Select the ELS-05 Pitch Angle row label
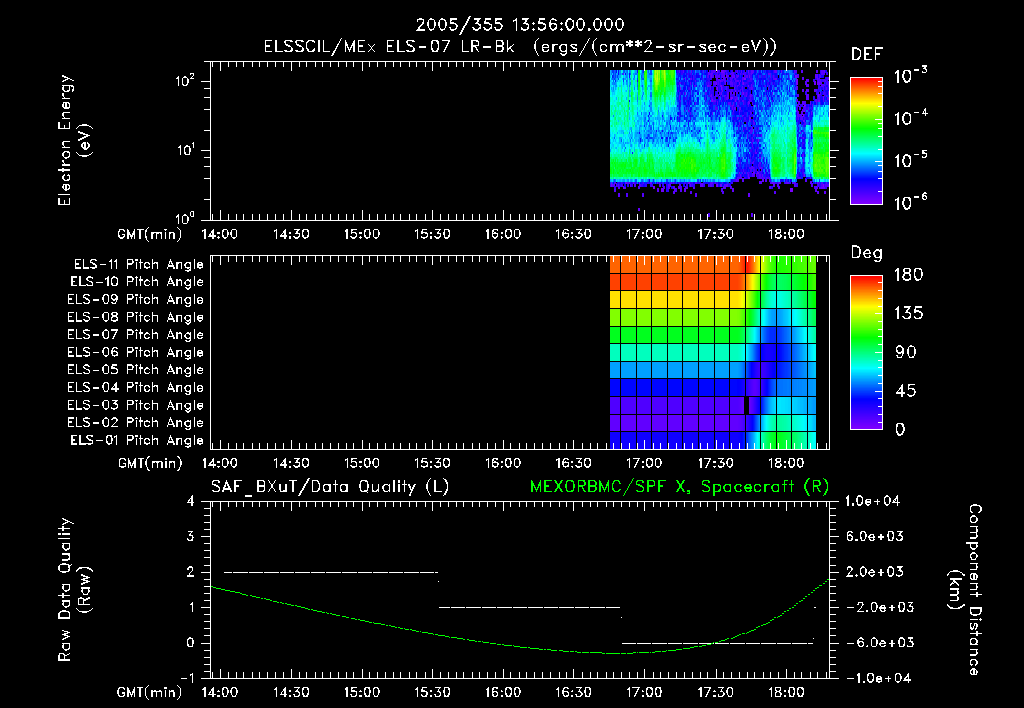This screenshot has height=708, width=1024. [135, 370]
